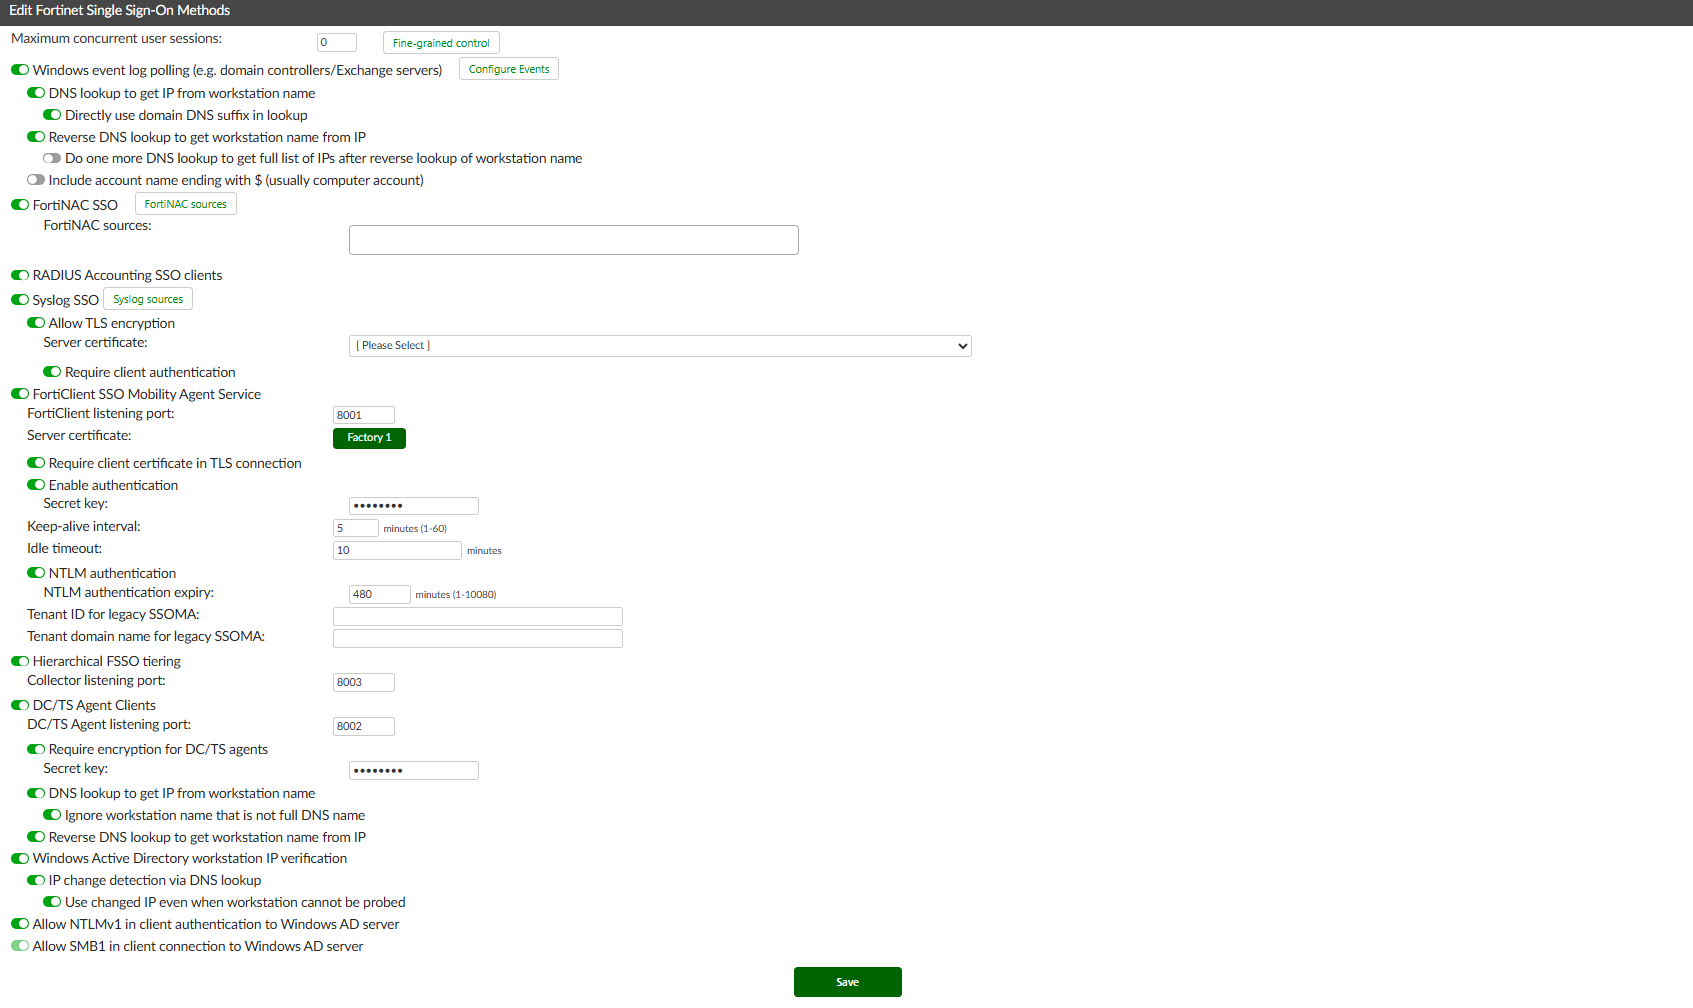This screenshot has height=1008, width=1693.
Task: Click Idle timeout field
Action: point(397,550)
